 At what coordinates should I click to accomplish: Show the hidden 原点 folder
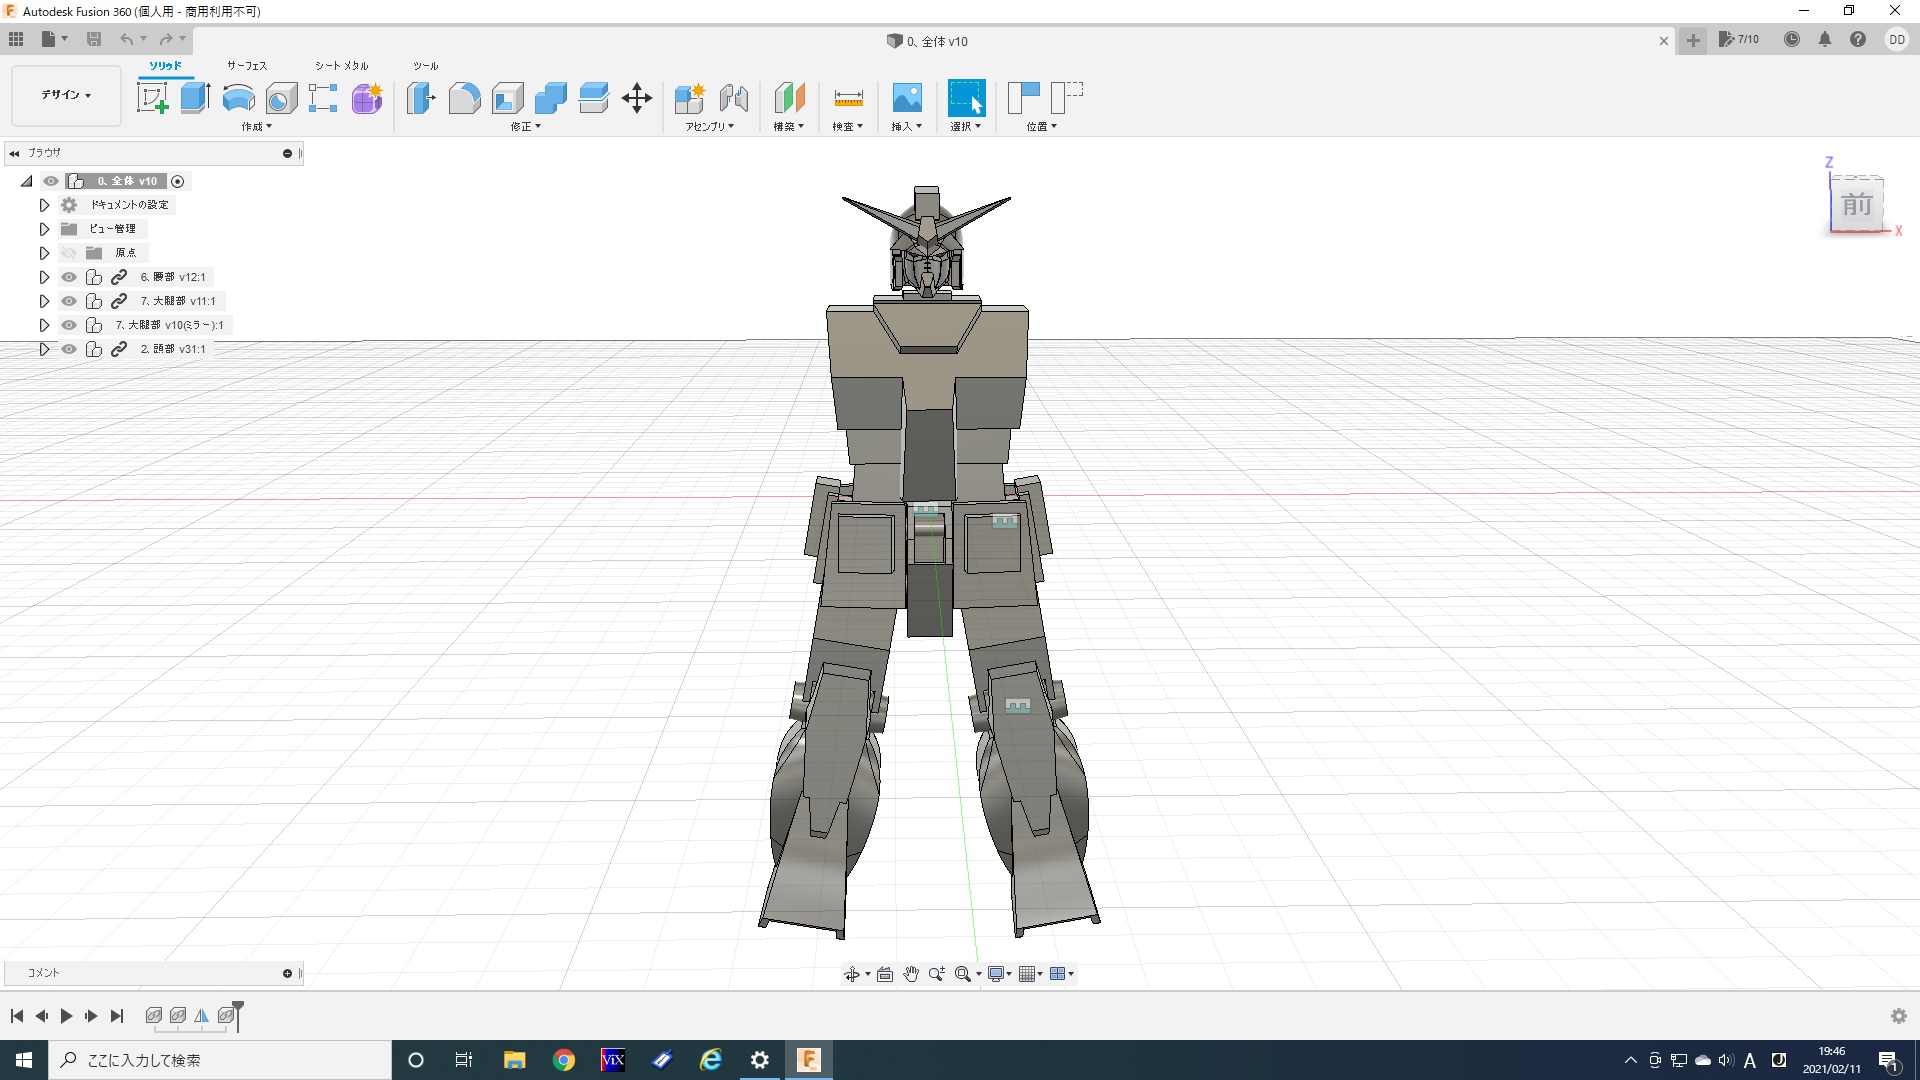pos(69,253)
